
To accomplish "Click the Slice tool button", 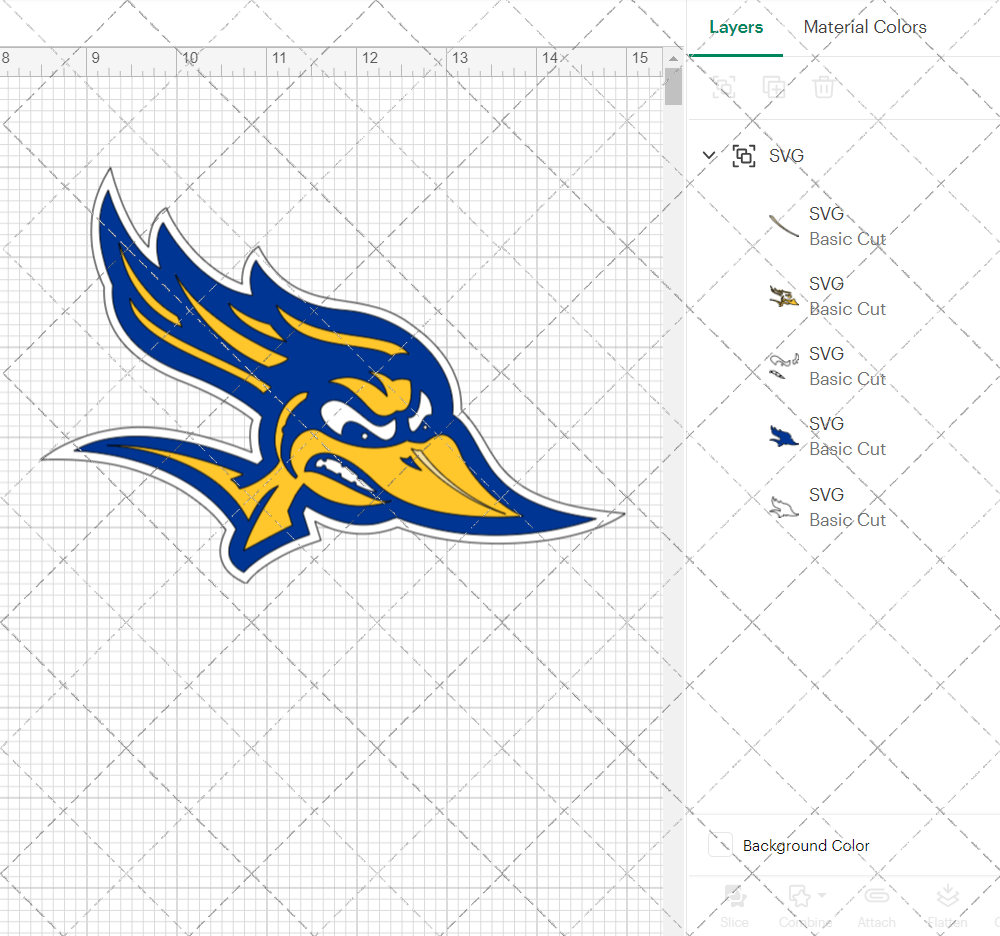I will 734,906.
